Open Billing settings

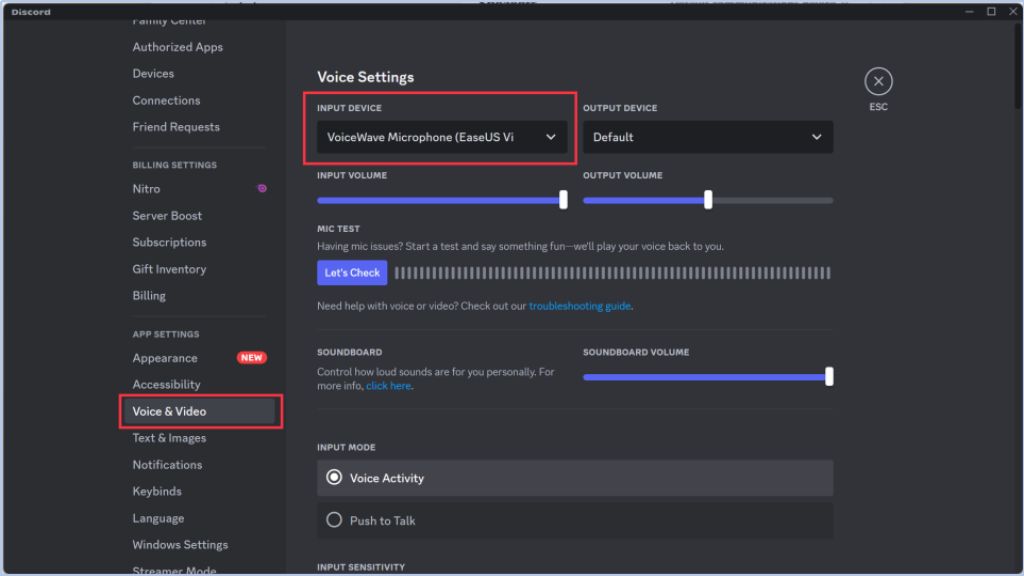coord(149,296)
